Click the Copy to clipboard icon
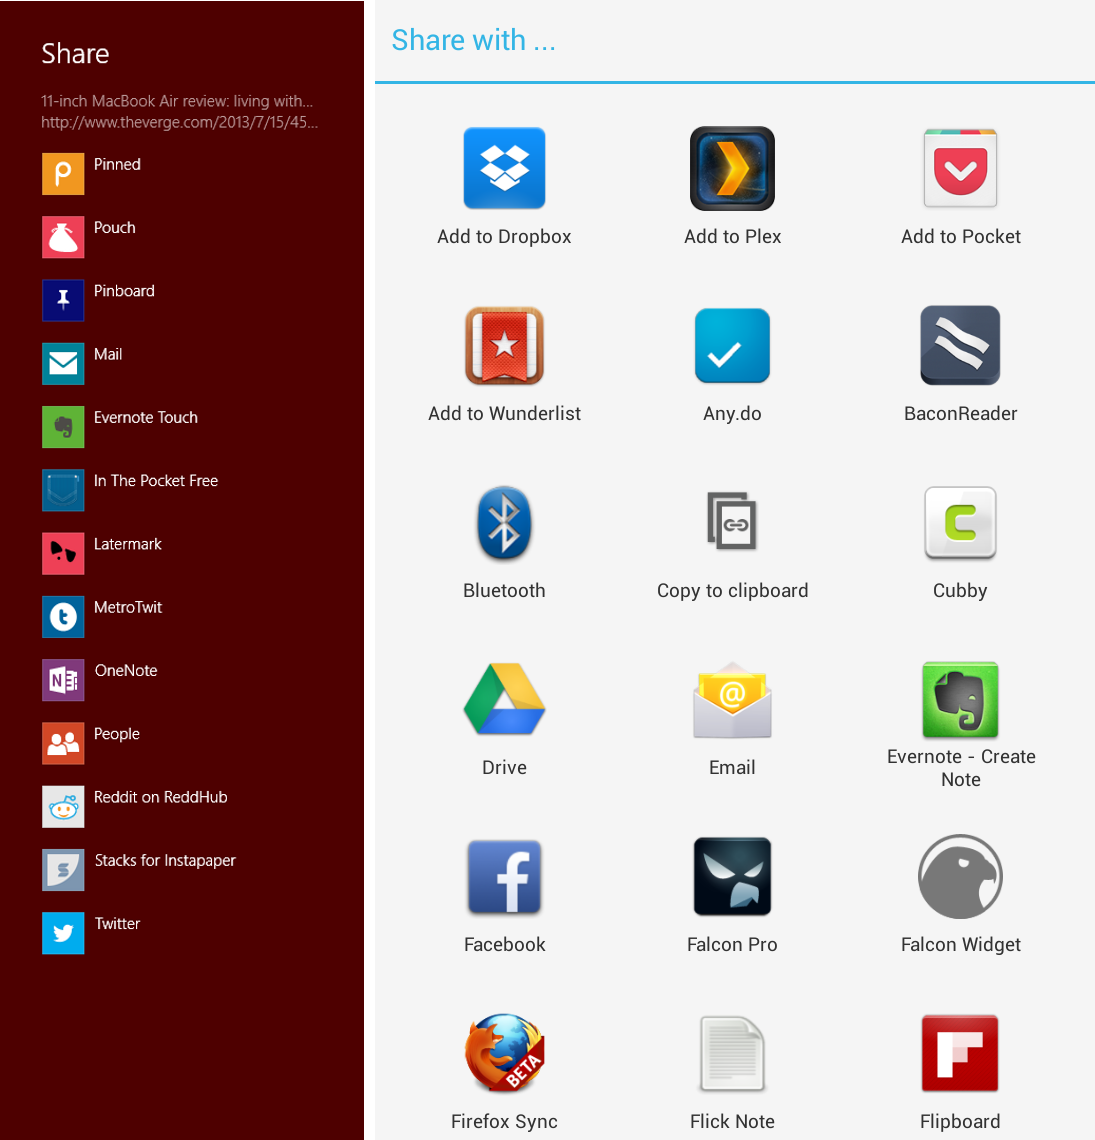Viewport: 1095px width, 1140px height. [732, 523]
